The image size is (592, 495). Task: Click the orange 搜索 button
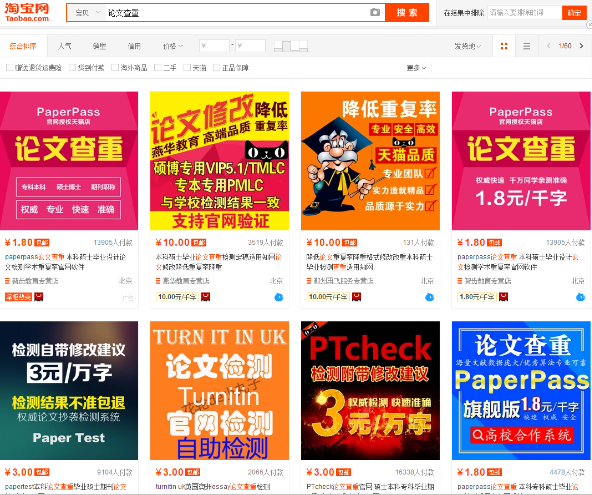click(407, 12)
